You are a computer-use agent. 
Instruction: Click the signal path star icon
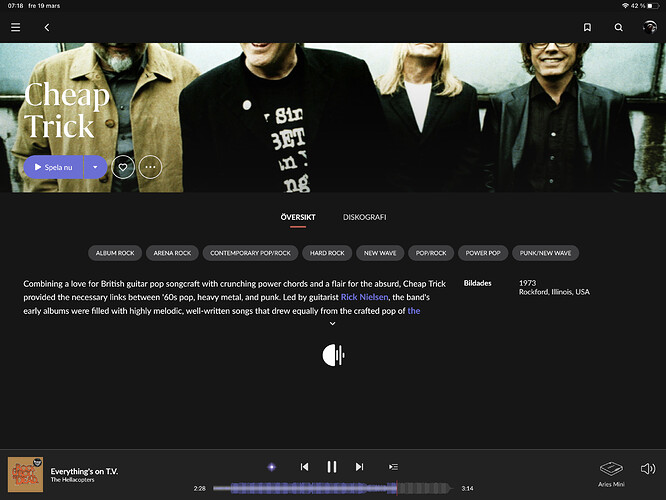(272, 467)
